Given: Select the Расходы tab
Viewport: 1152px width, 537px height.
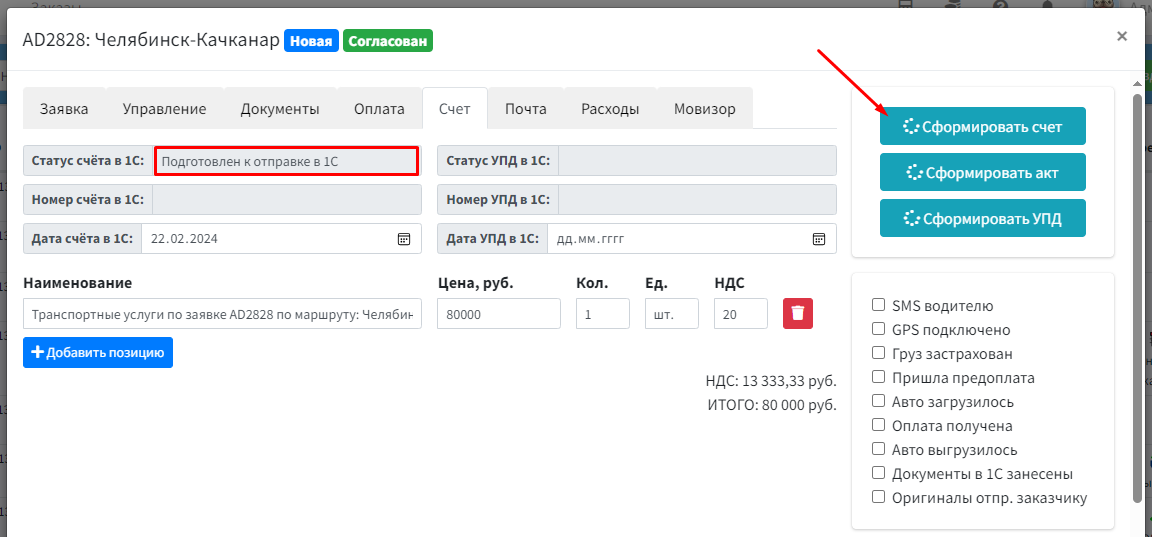Looking at the screenshot, I should coord(611,109).
